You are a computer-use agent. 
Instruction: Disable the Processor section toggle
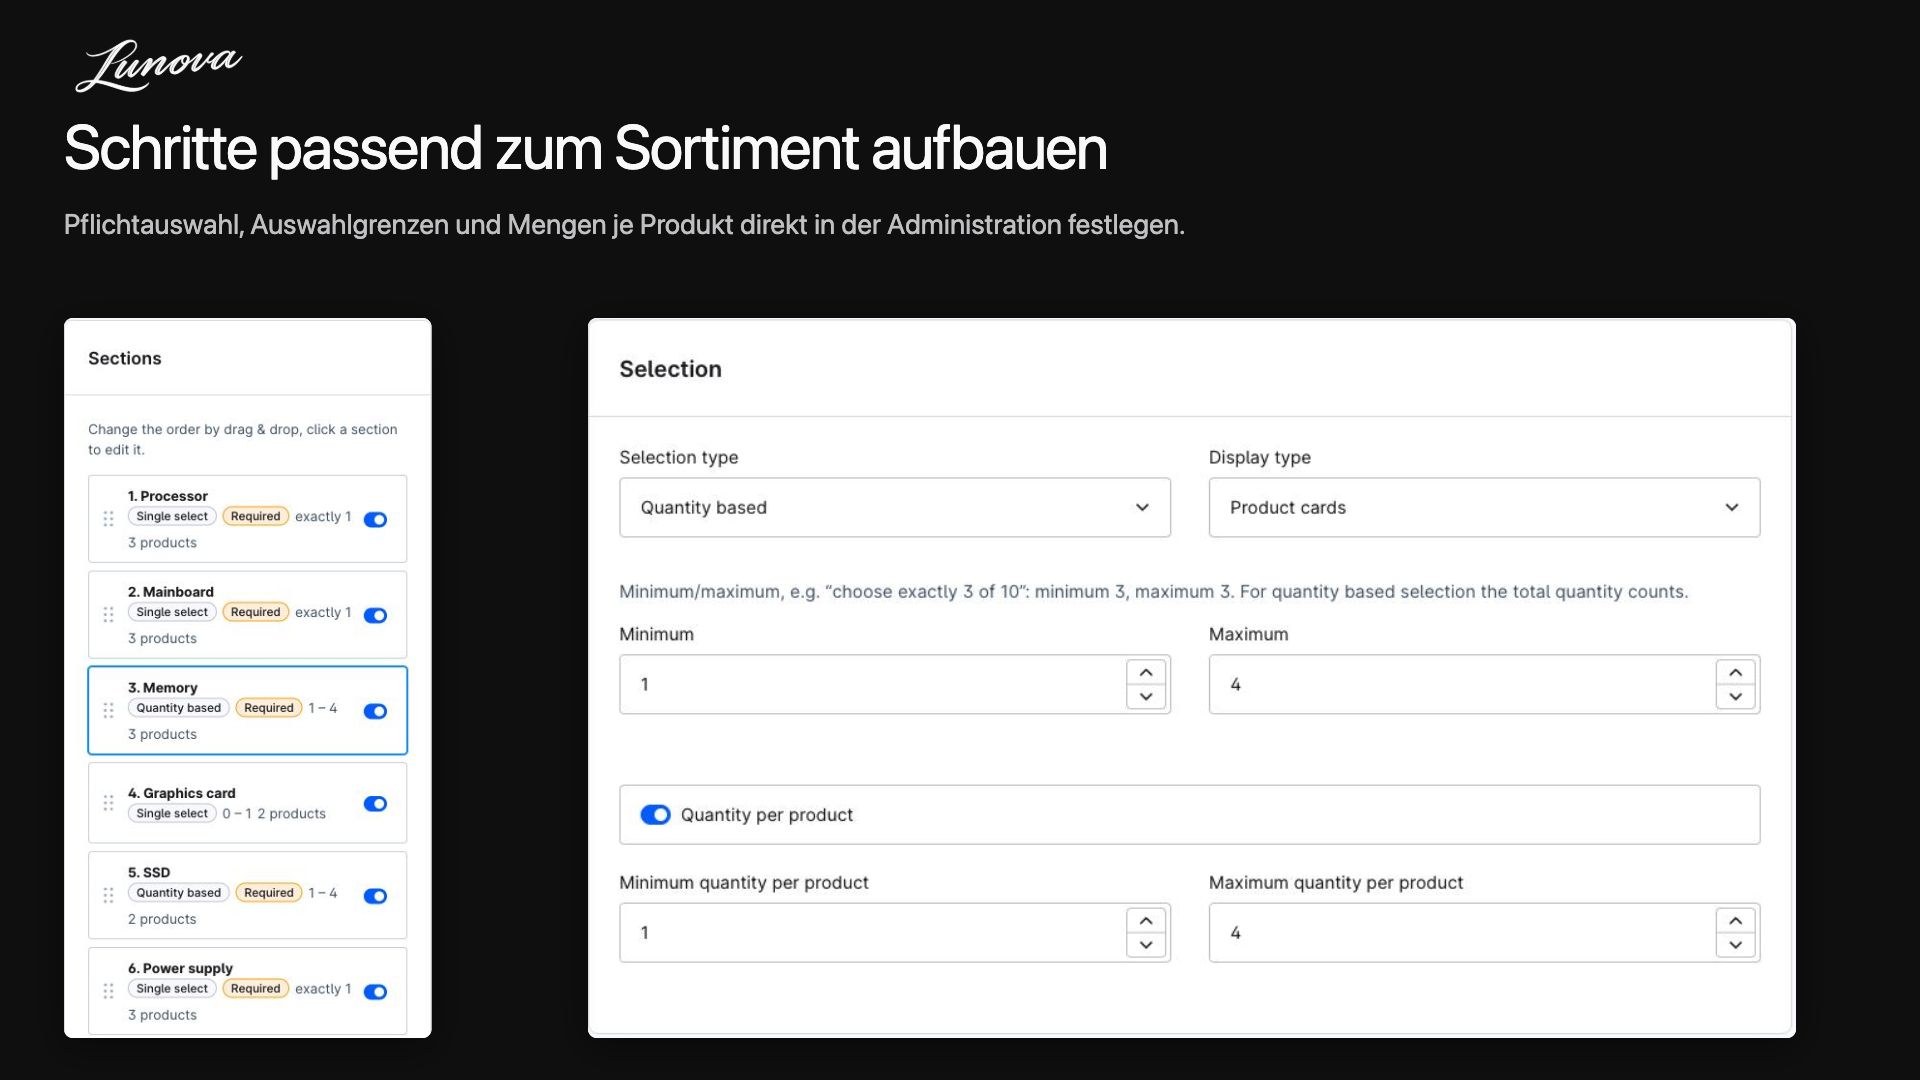coord(375,519)
